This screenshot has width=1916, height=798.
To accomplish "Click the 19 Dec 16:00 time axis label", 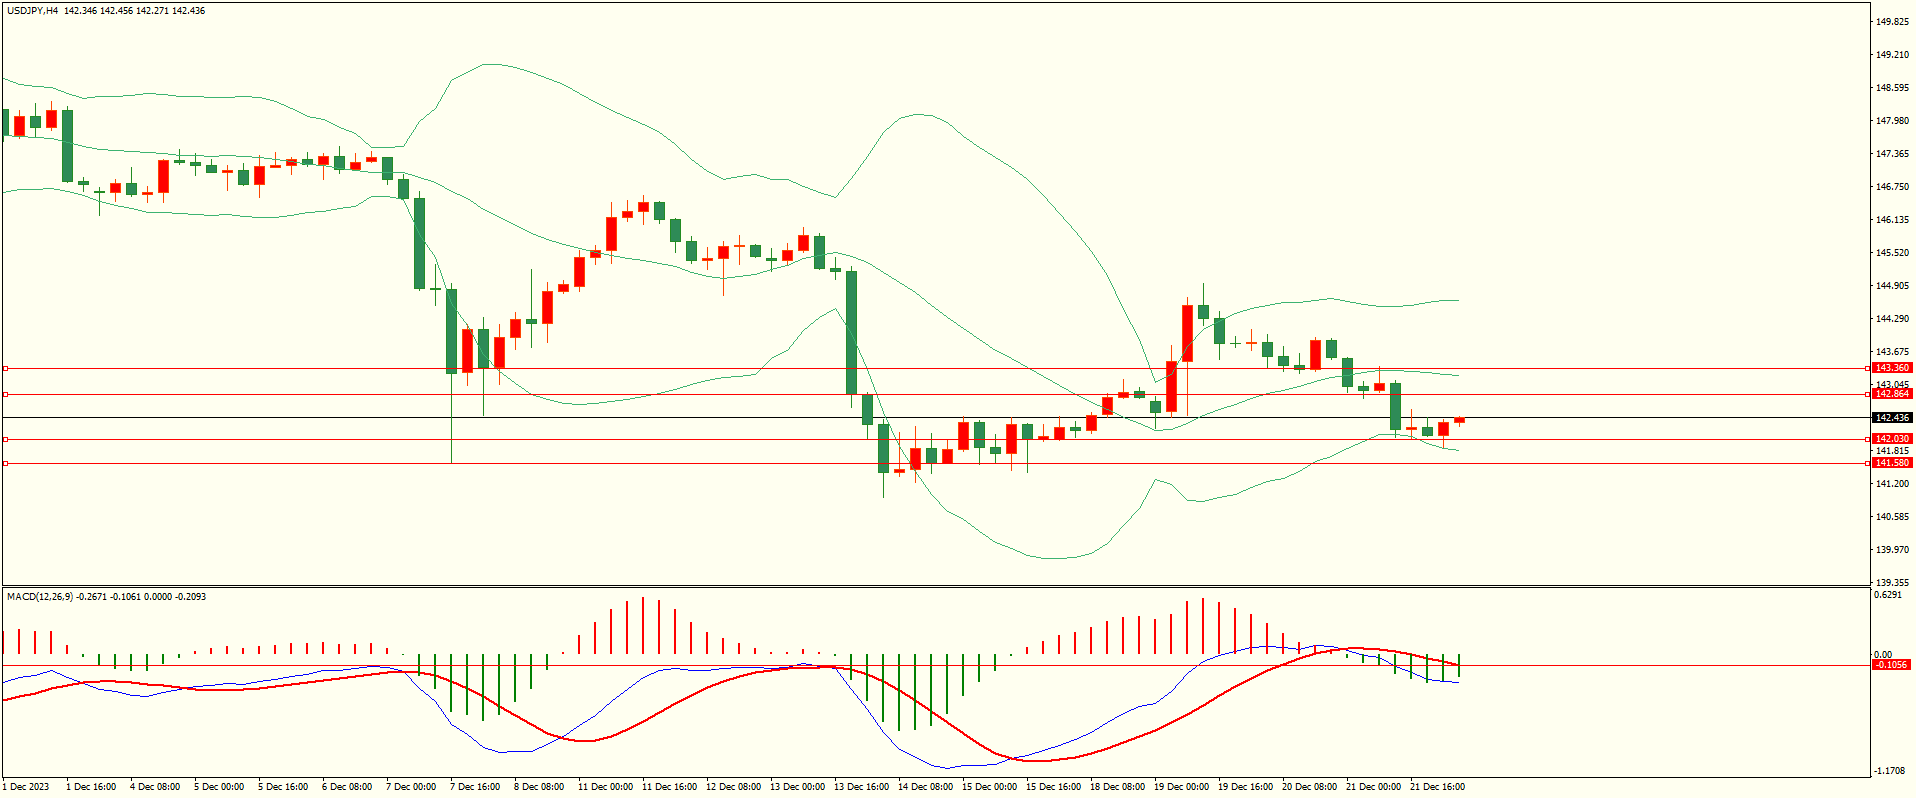I will pos(1245,787).
